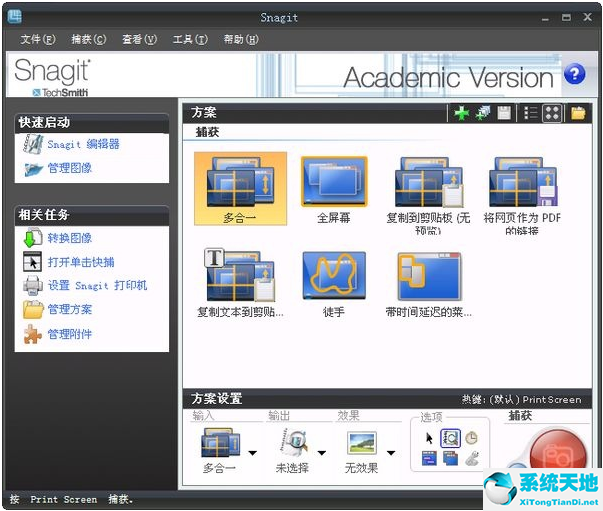Click the printer icon for Snagit 打印机
The image size is (603, 511).
point(33,286)
